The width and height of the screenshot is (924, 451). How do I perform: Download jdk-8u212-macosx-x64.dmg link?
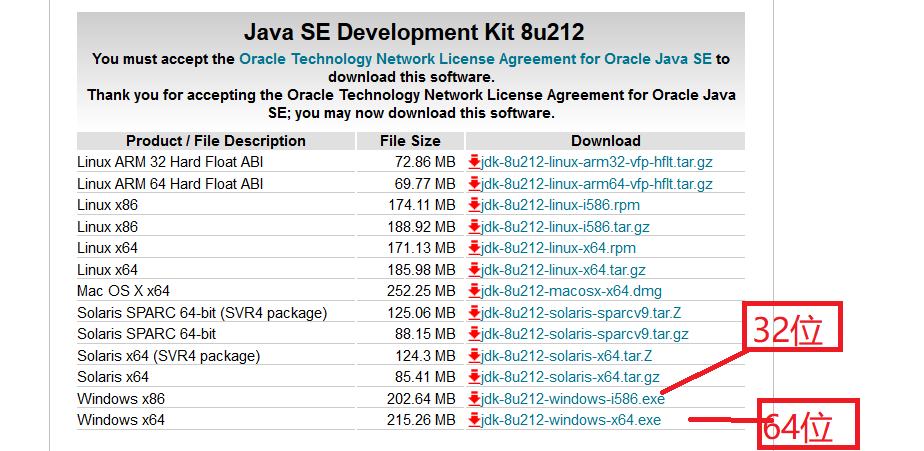[572, 291]
